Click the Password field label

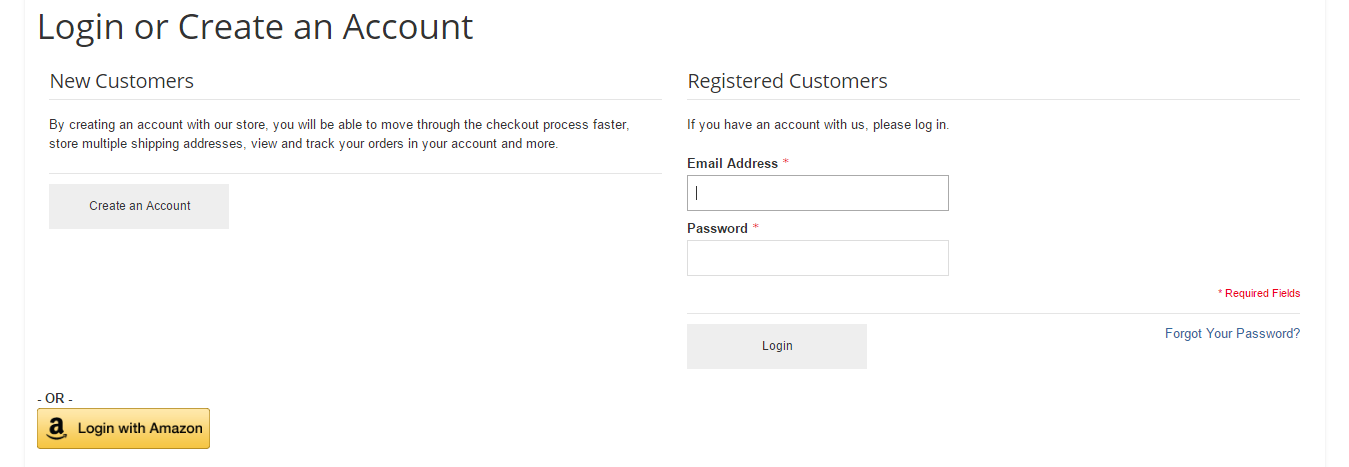(717, 229)
